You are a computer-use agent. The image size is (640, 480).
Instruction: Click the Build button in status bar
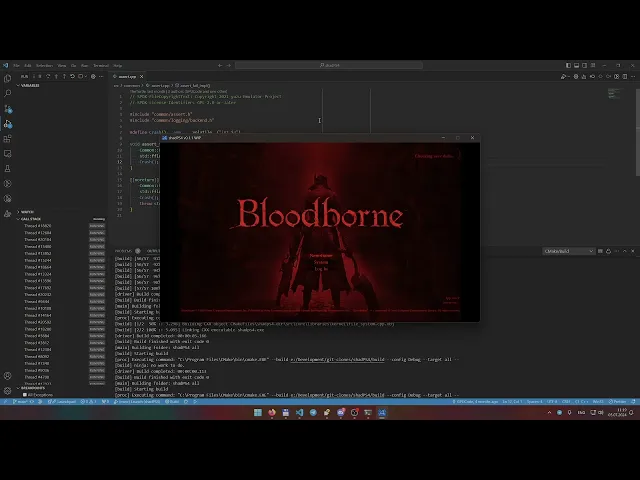click(x=172, y=402)
